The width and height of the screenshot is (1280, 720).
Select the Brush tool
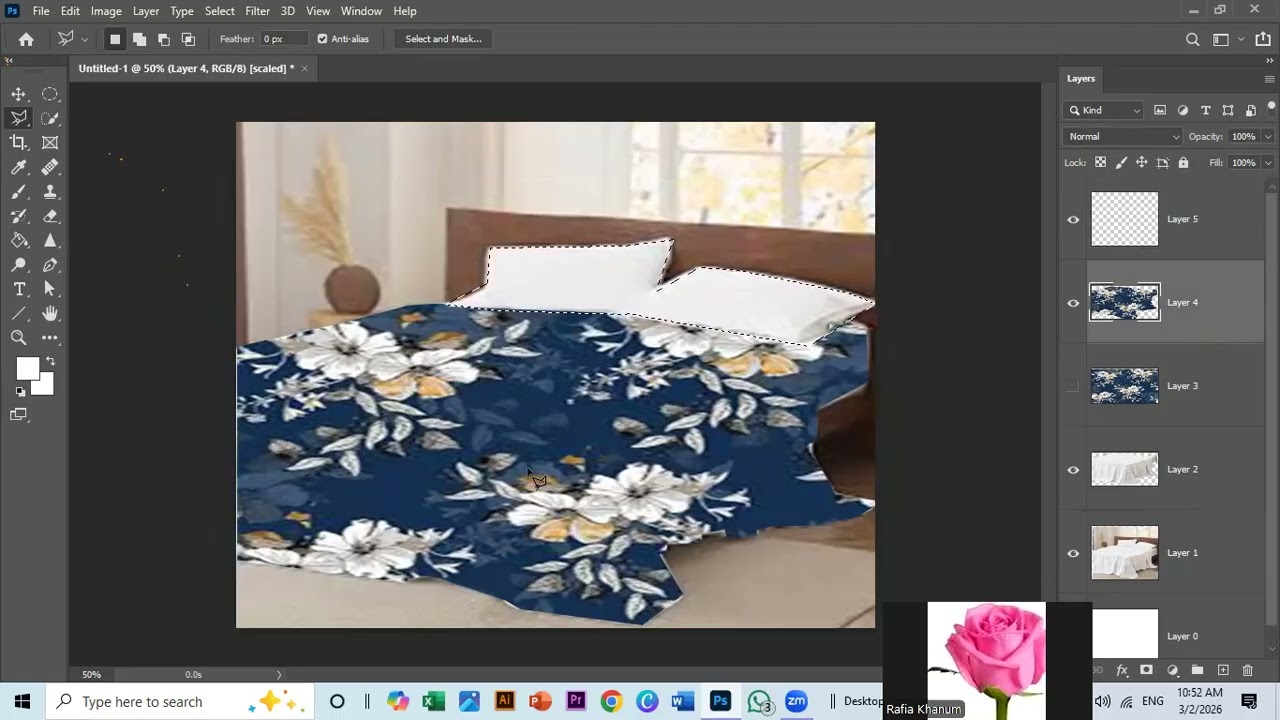point(19,192)
